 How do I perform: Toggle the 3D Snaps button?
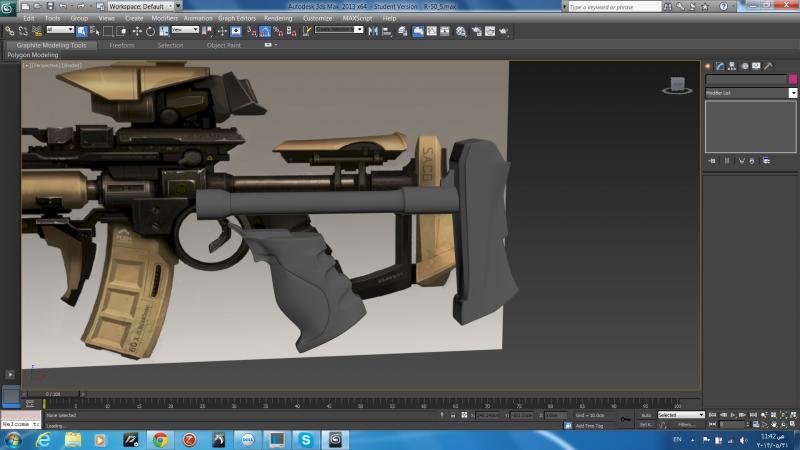[252, 31]
